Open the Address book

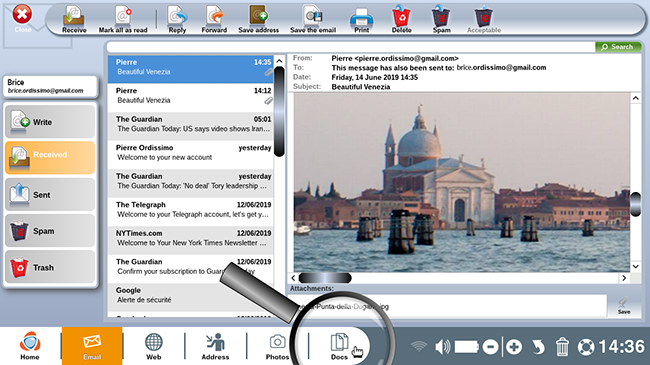(x=215, y=346)
